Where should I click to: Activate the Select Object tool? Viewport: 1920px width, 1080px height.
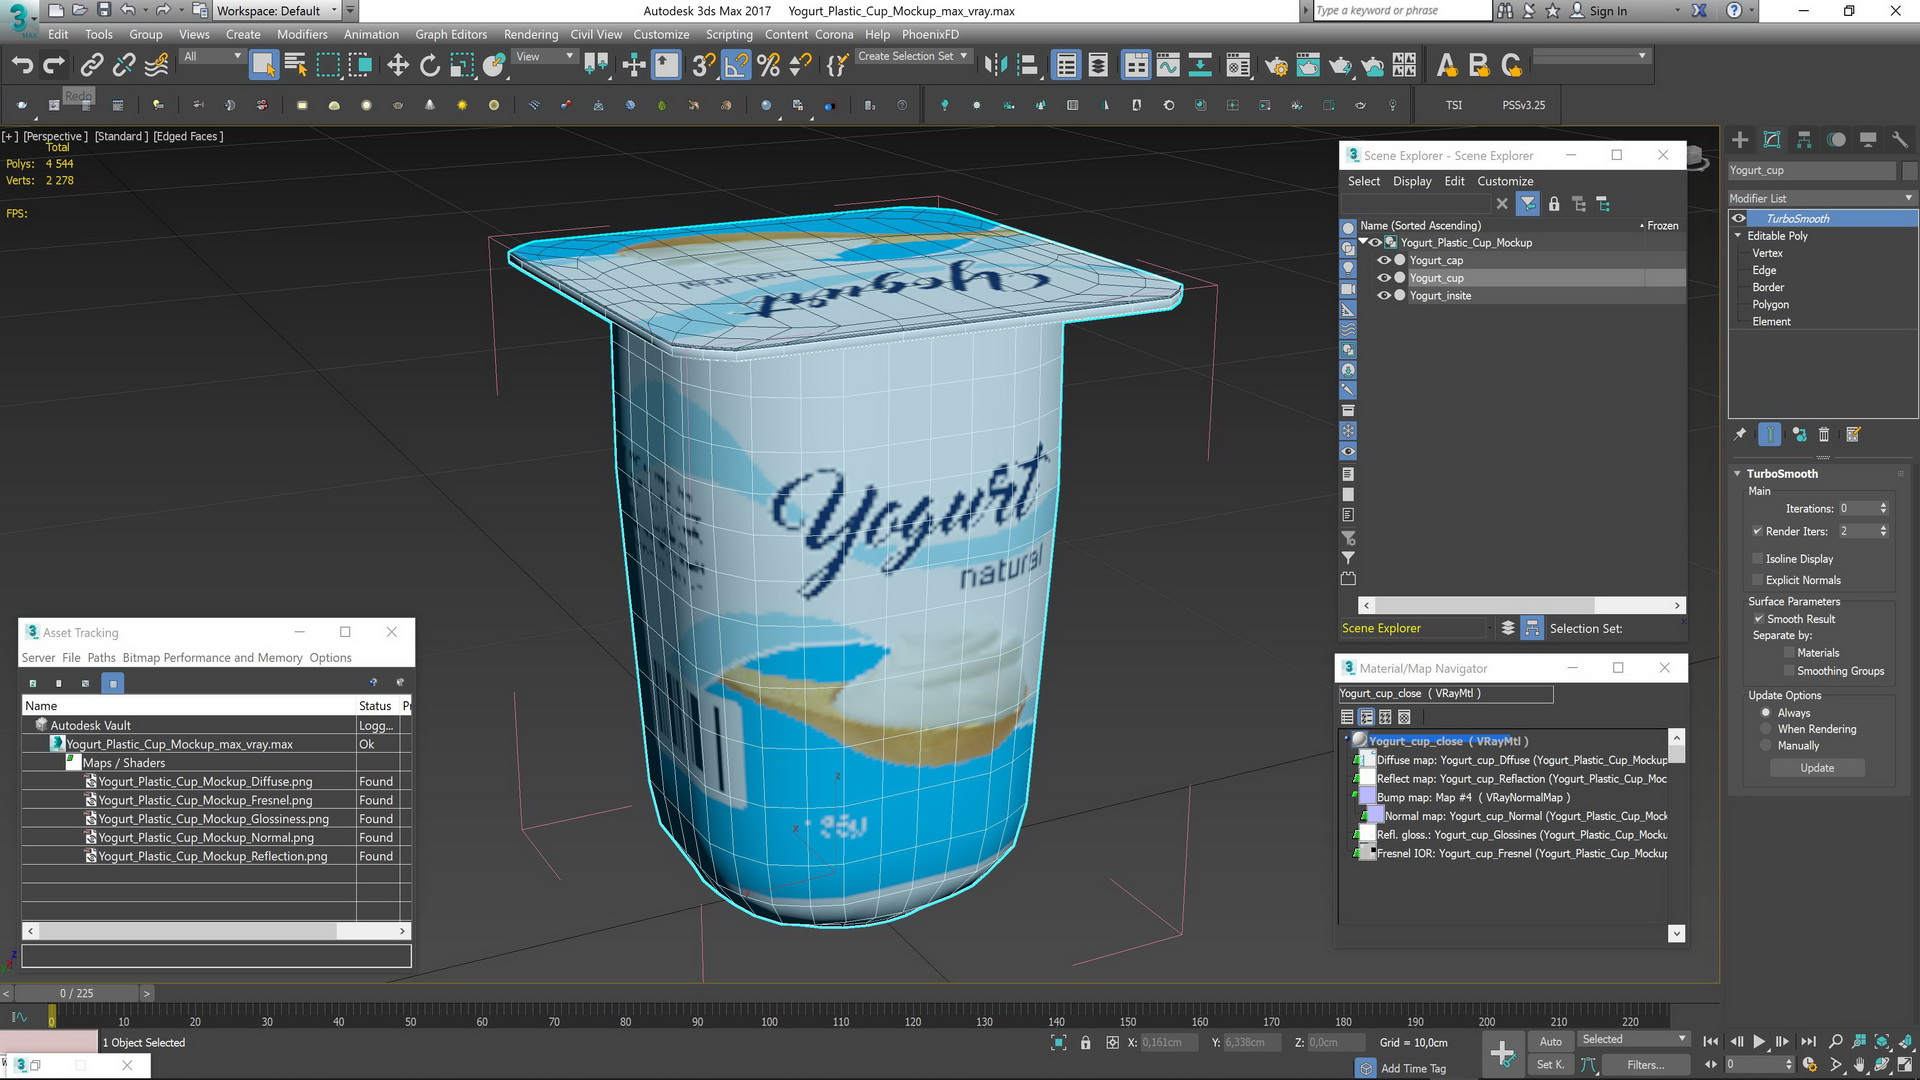[263, 66]
